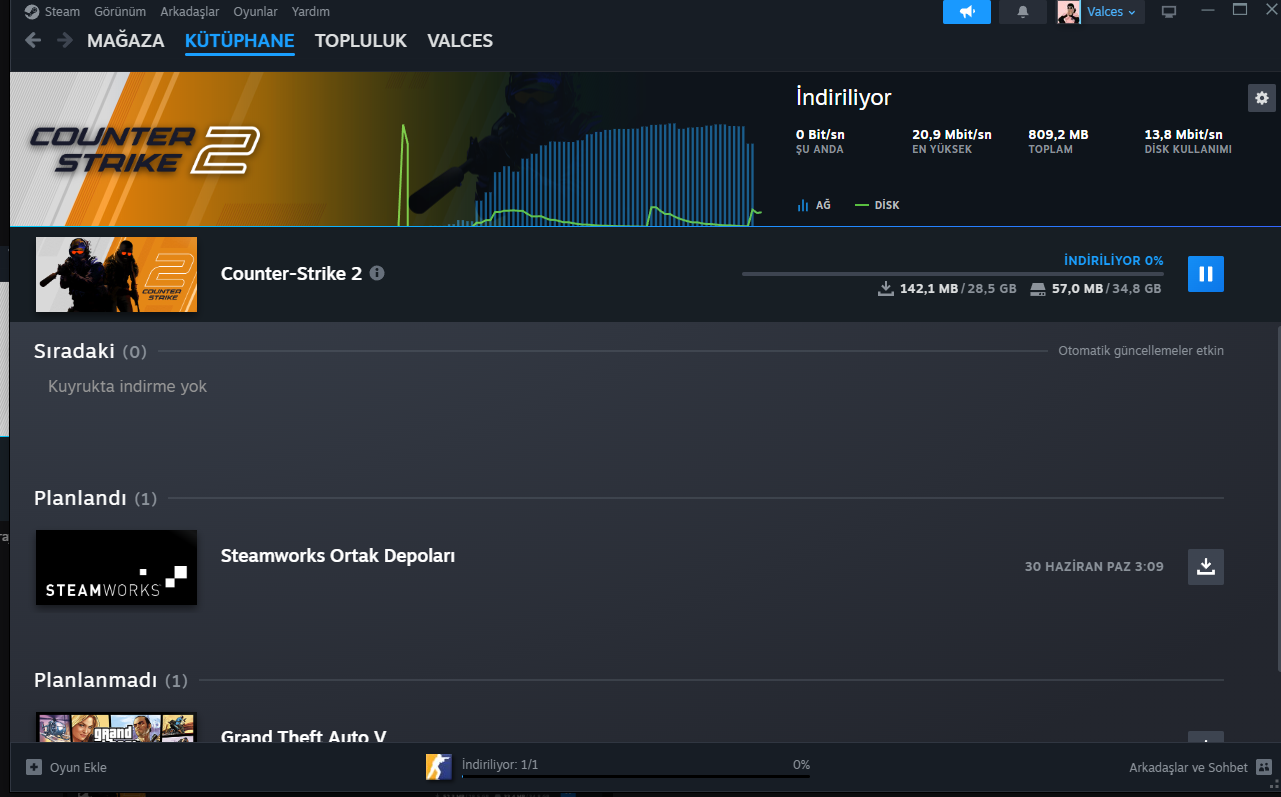Go forward using the right arrow
Image resolution: width=1281 pixels, height=797 pixels.
(x=65, y=41)
